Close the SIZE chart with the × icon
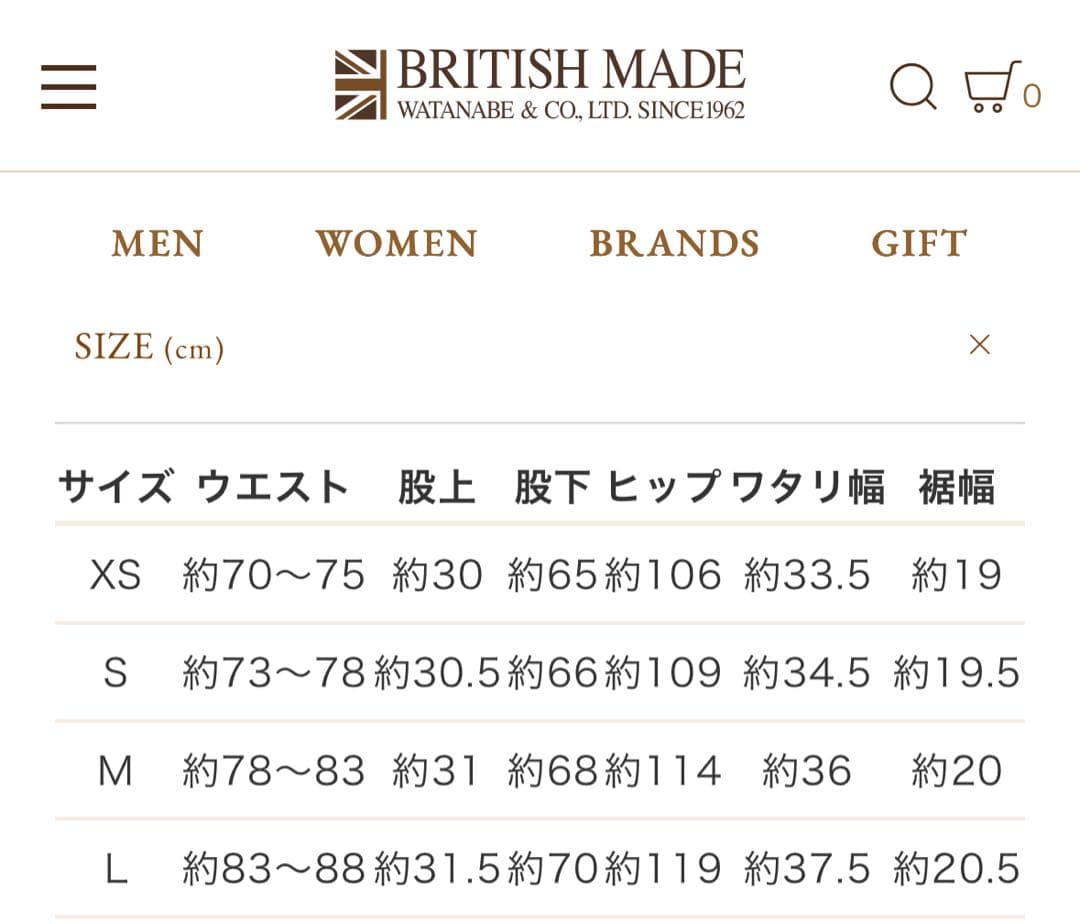 pyautogui.click(x=980, y=344)
